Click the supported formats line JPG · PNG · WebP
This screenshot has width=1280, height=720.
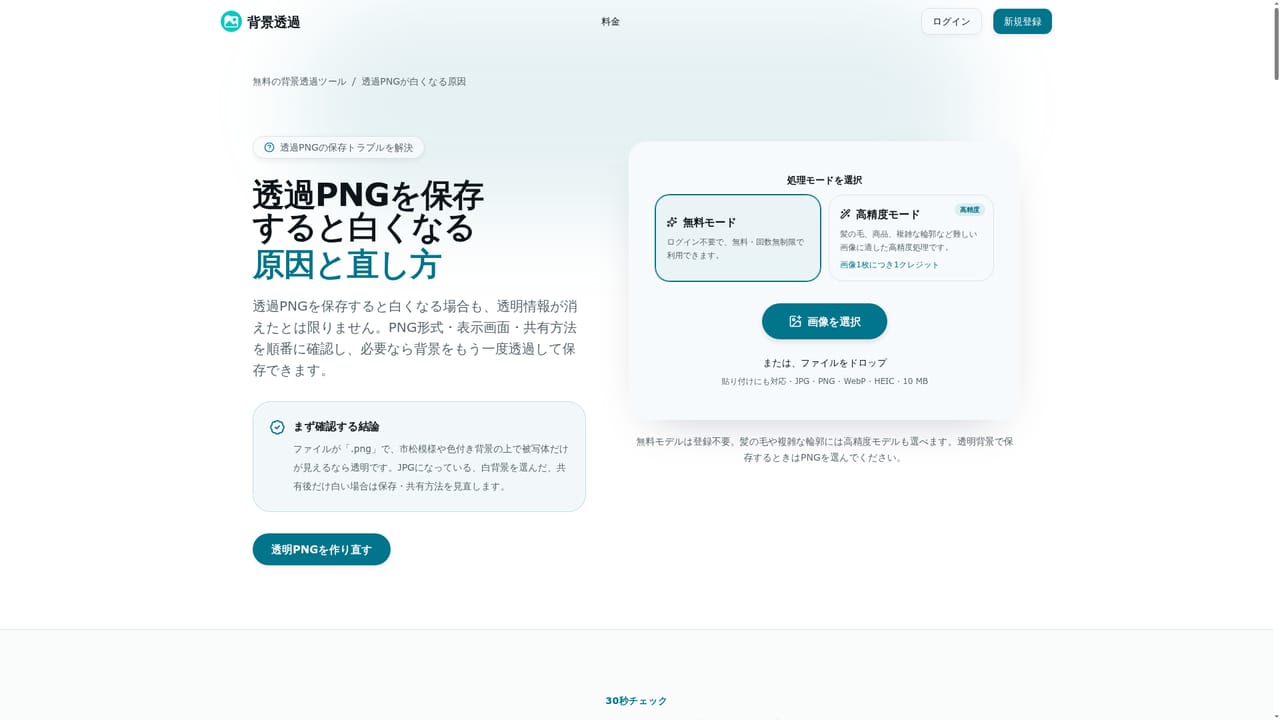(x=824, y=381)
